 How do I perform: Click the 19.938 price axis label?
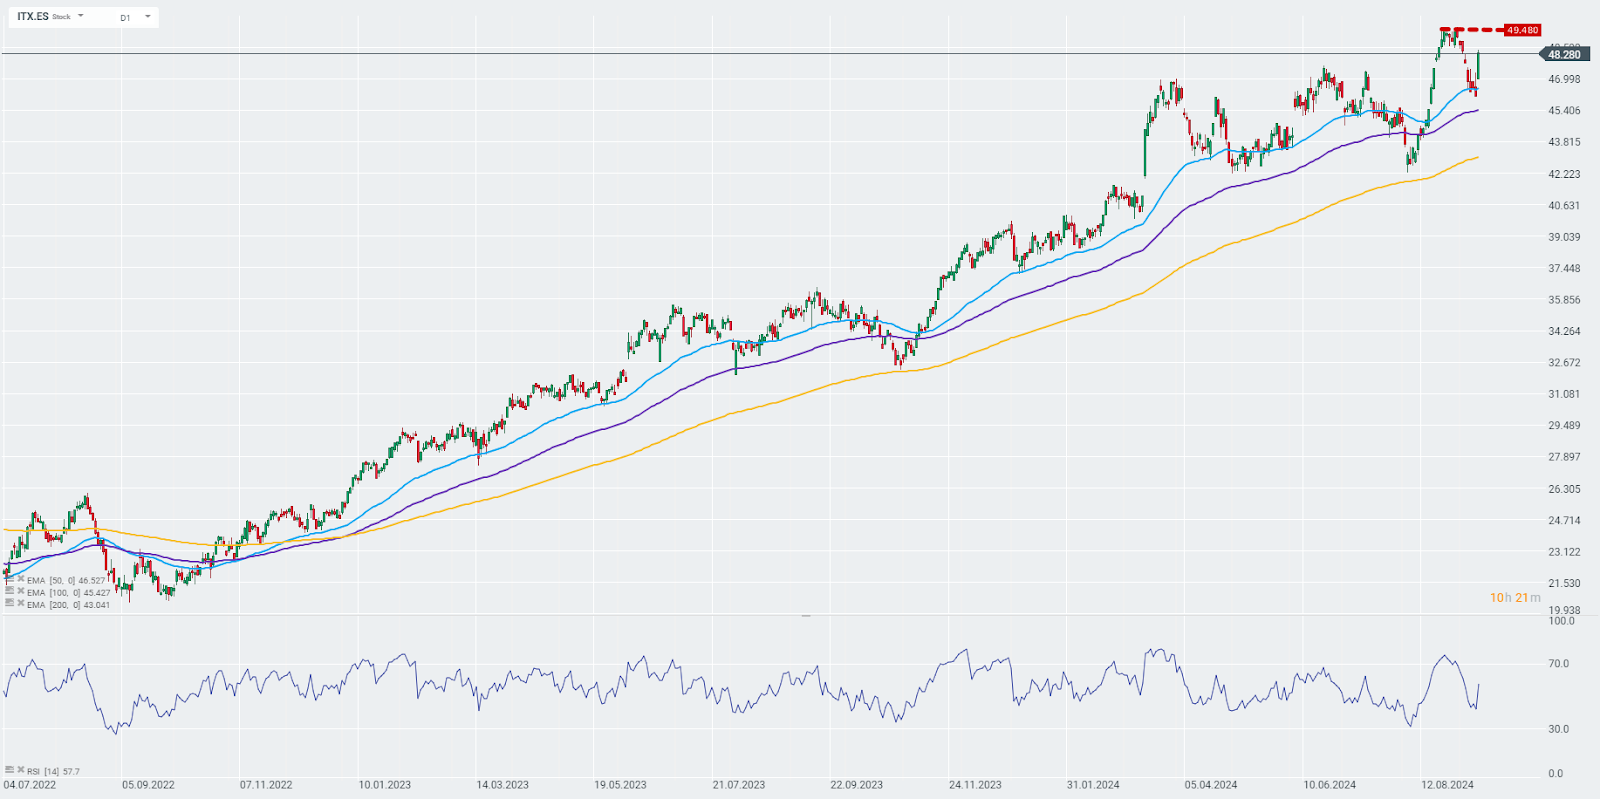(x=1564, y=610)
